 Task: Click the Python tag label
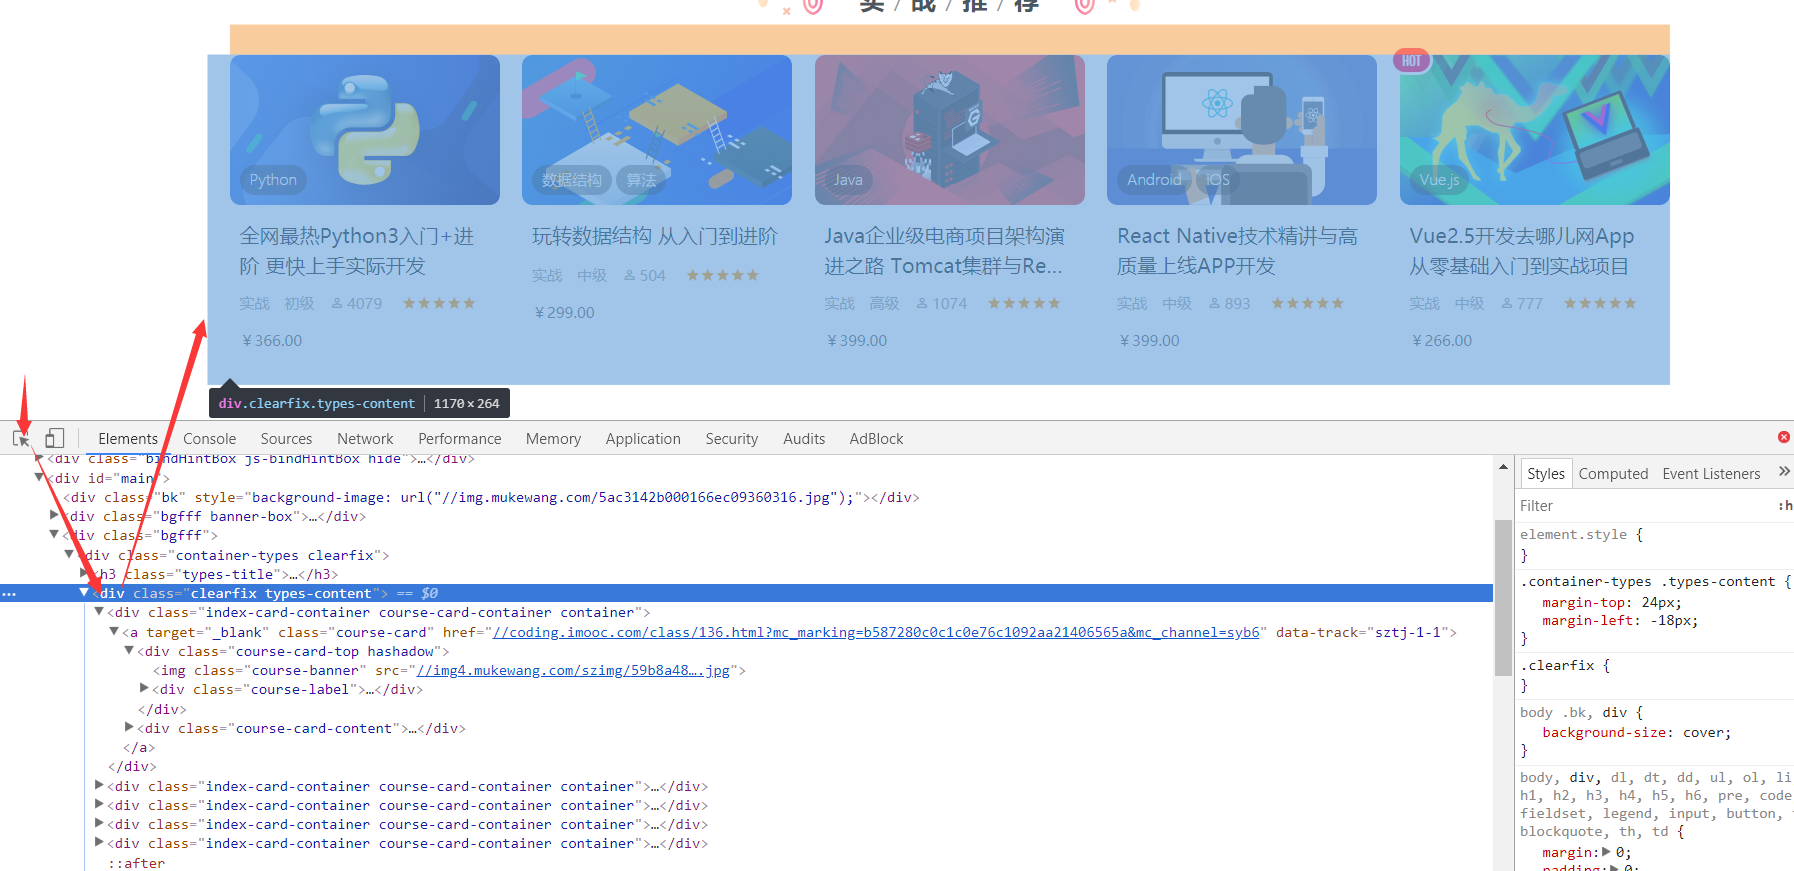[x=273, y=180]
